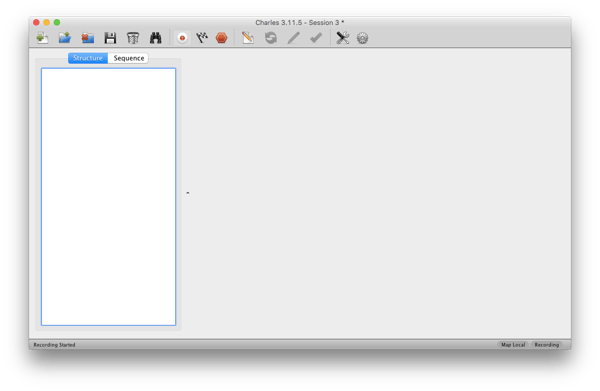Click the Charles 3.11.5 - Session 3 window title
This screenshot has height=391, width=600.
tap(300, 23)
